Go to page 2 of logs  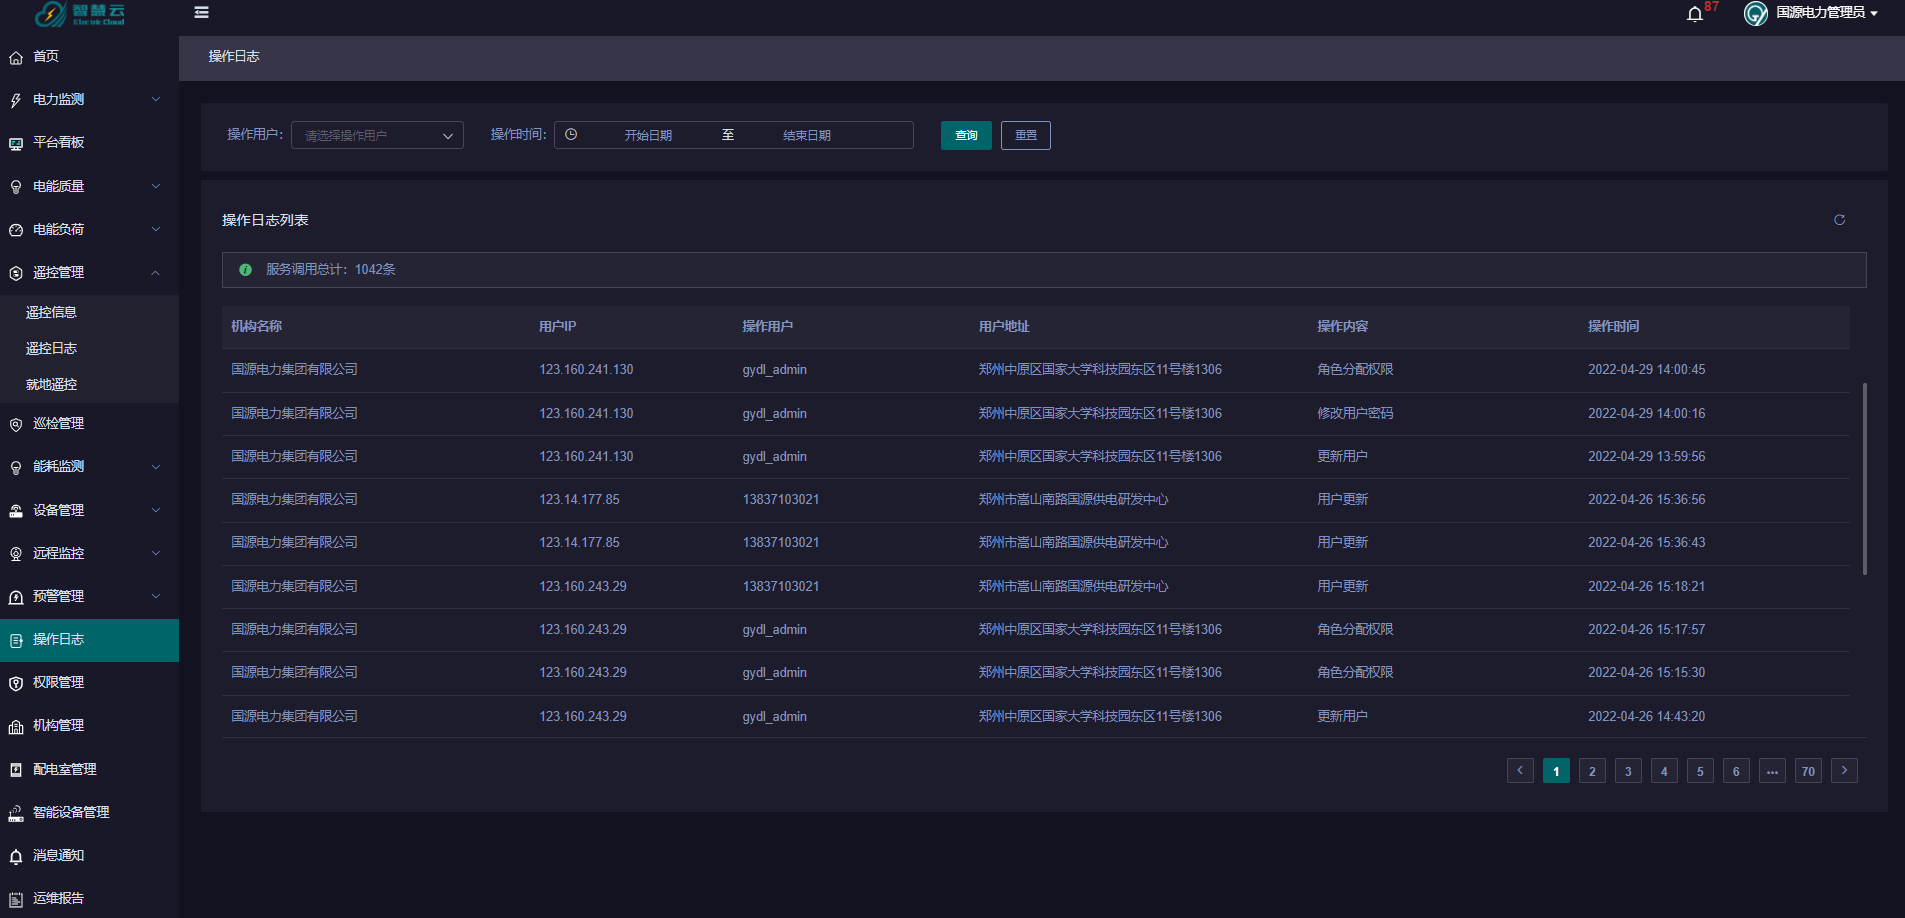click(1592, 771)
